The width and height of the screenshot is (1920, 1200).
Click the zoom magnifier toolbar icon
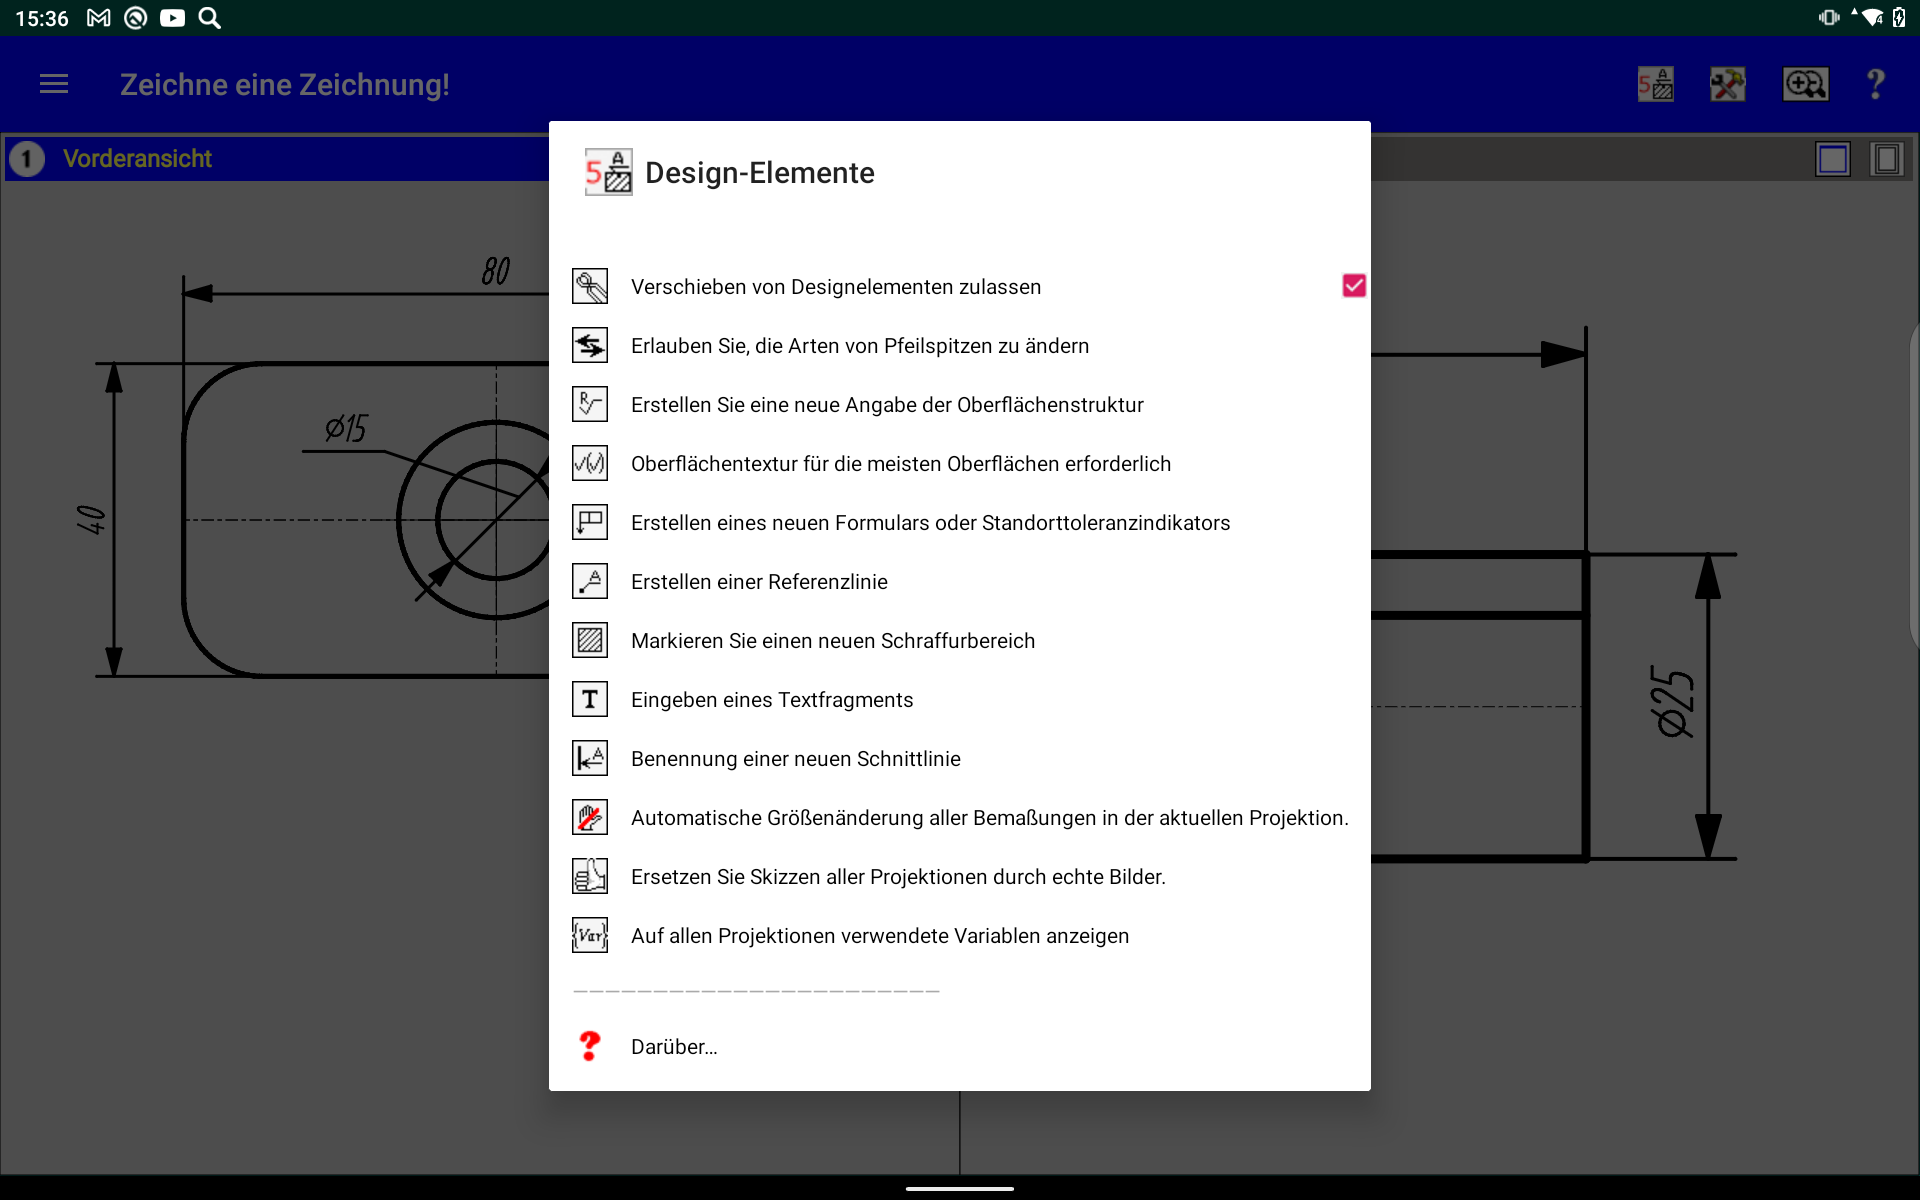coord(1805,85)
